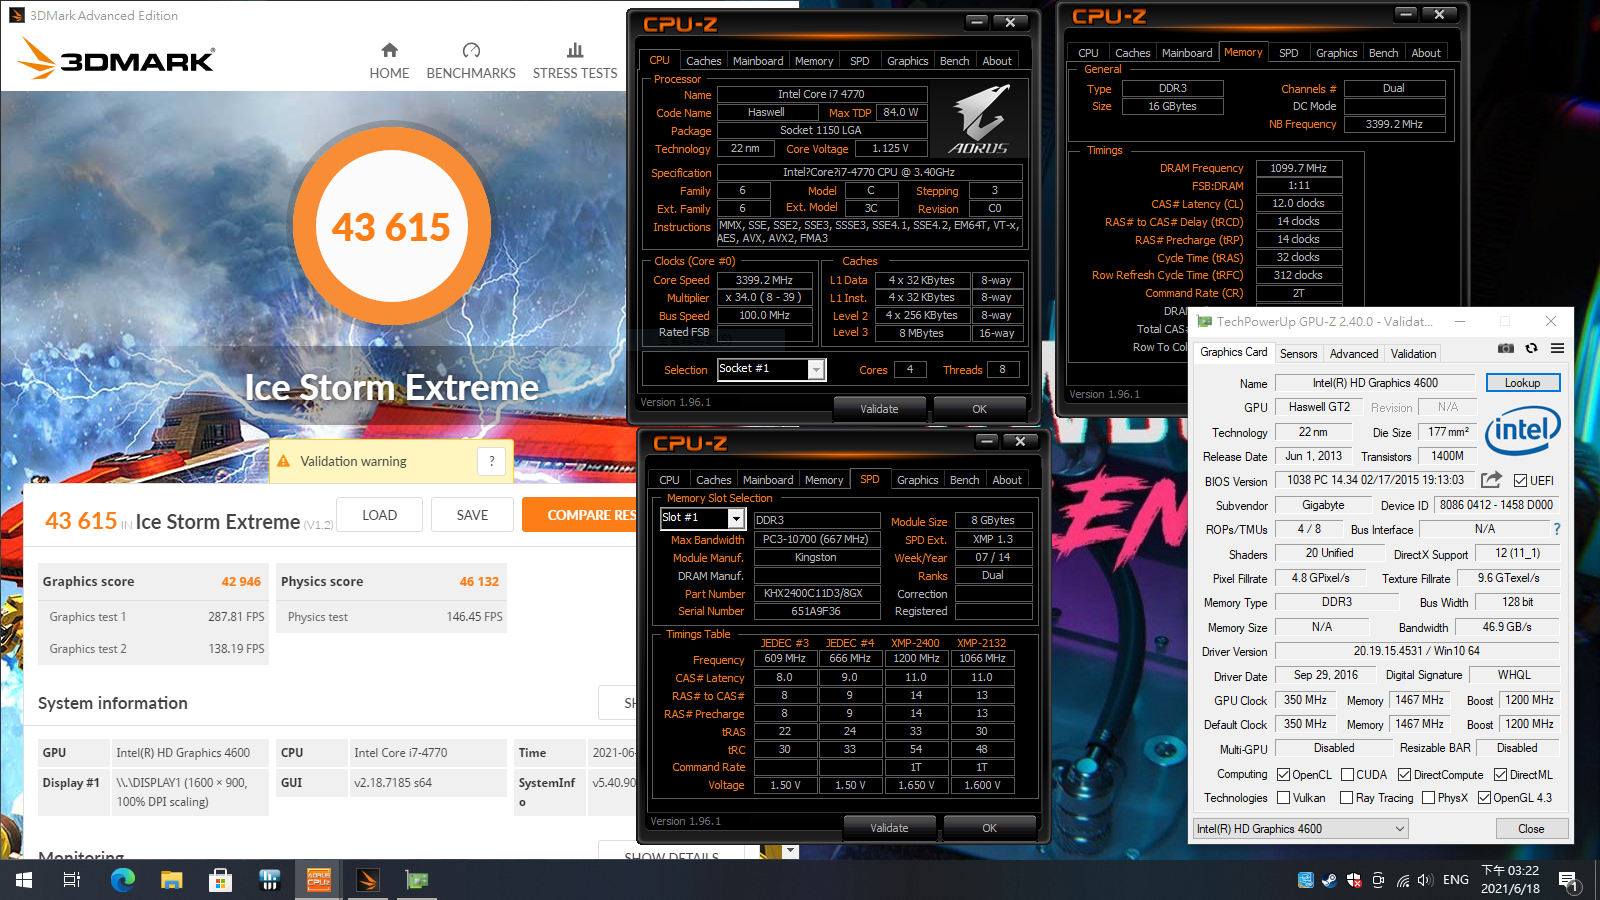Toggle the CUDA checkbox
The height and width of the screenshot is (900, 1600).
(1347, 775)
